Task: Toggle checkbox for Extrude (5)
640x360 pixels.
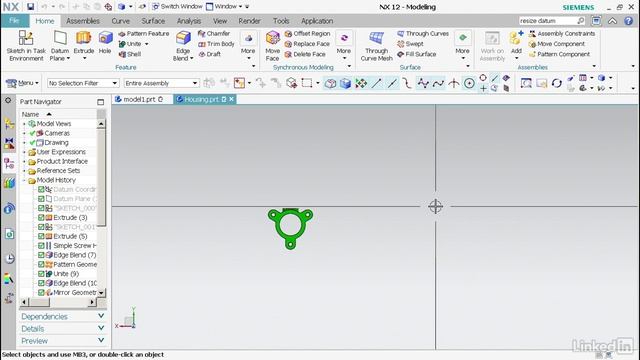Action: 41,236
